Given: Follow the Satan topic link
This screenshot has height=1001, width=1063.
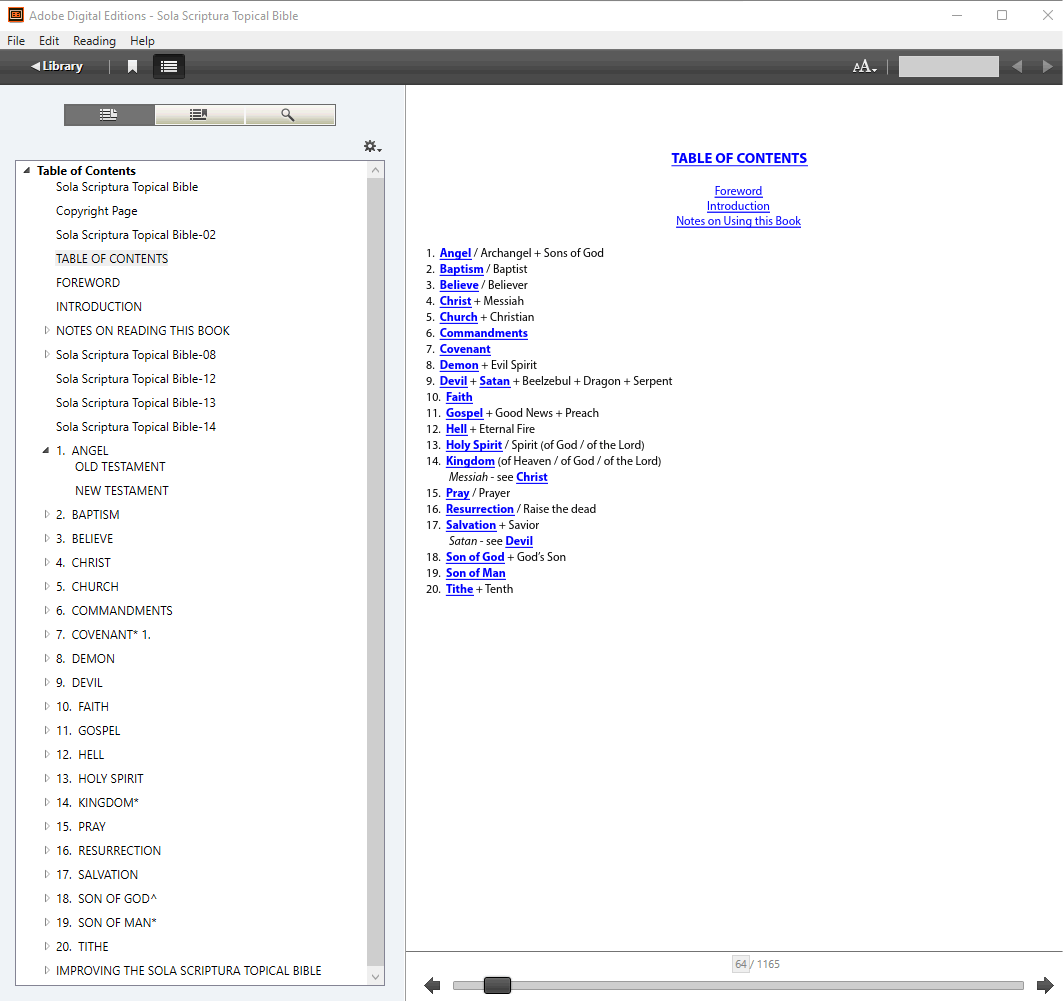Looking at the screenshot, I should 494,381.
